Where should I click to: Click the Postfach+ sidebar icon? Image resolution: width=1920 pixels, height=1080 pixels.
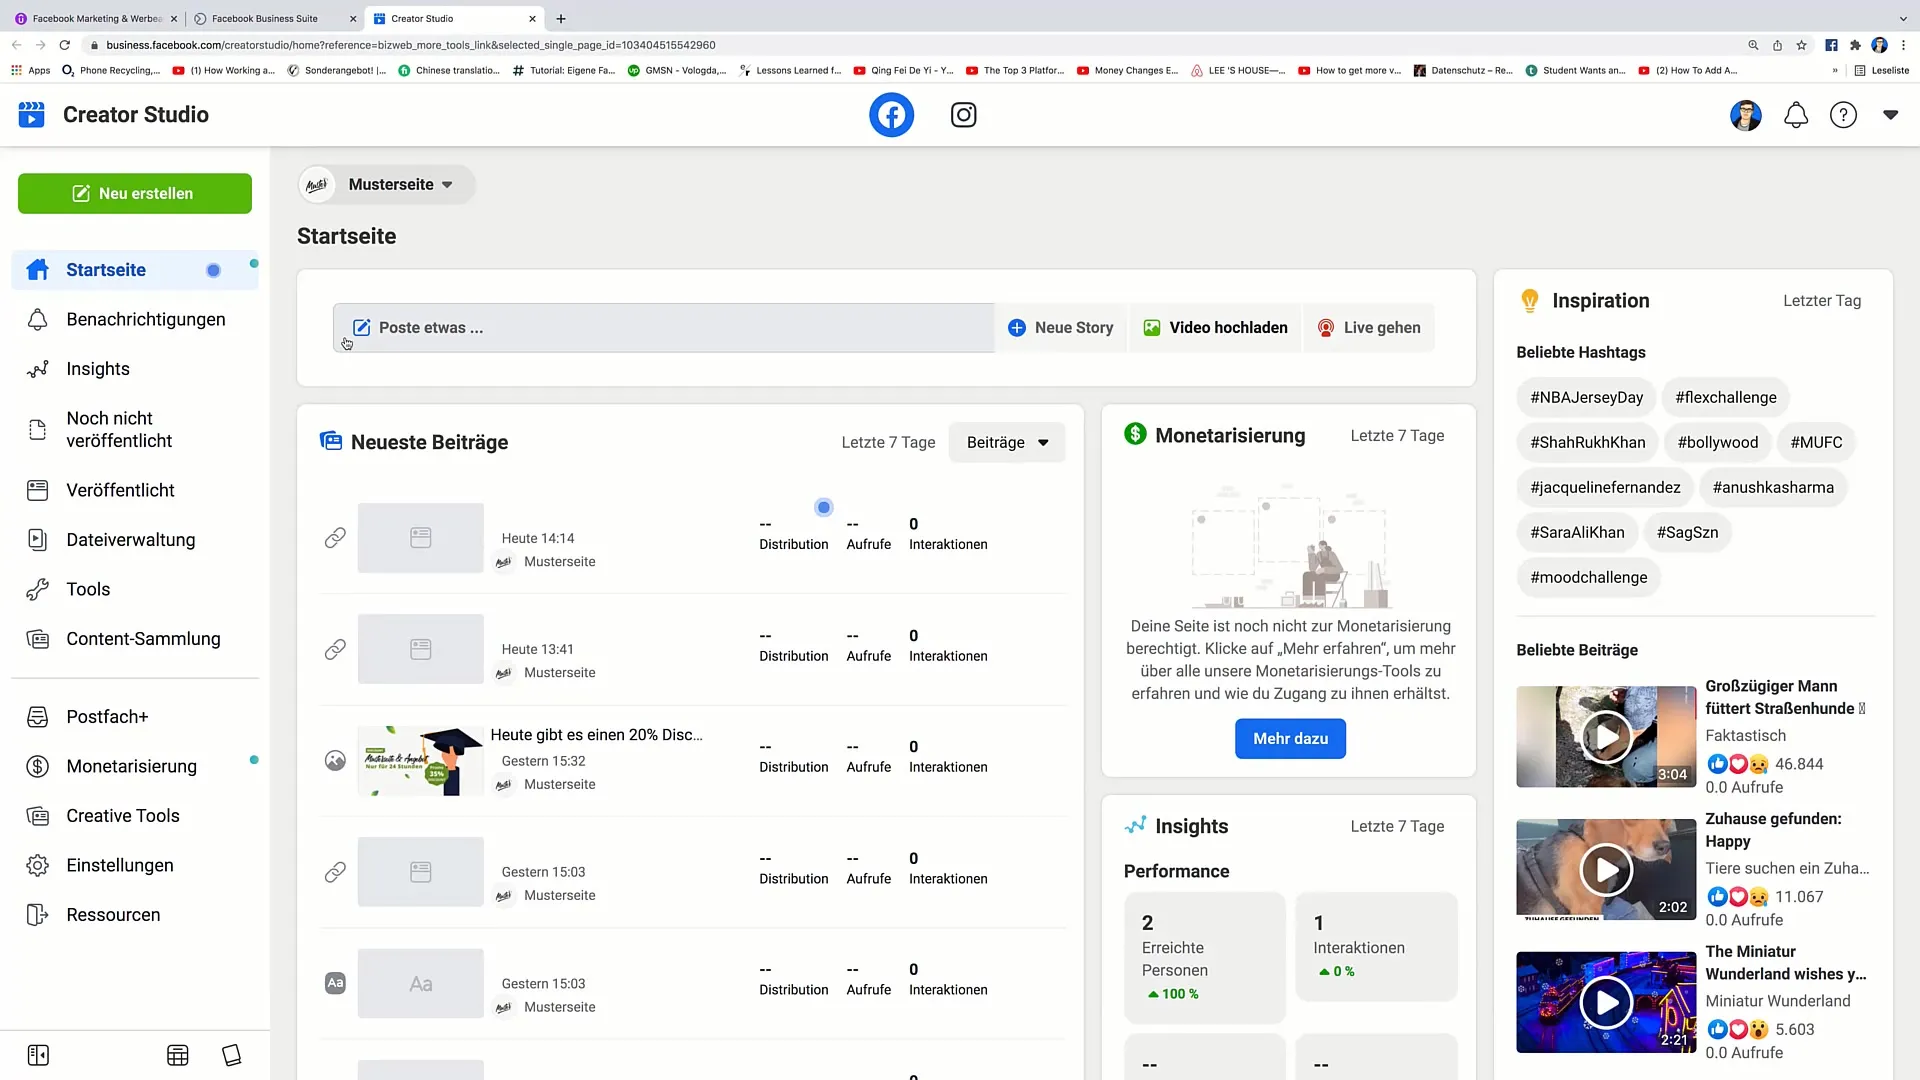[37, 716]
